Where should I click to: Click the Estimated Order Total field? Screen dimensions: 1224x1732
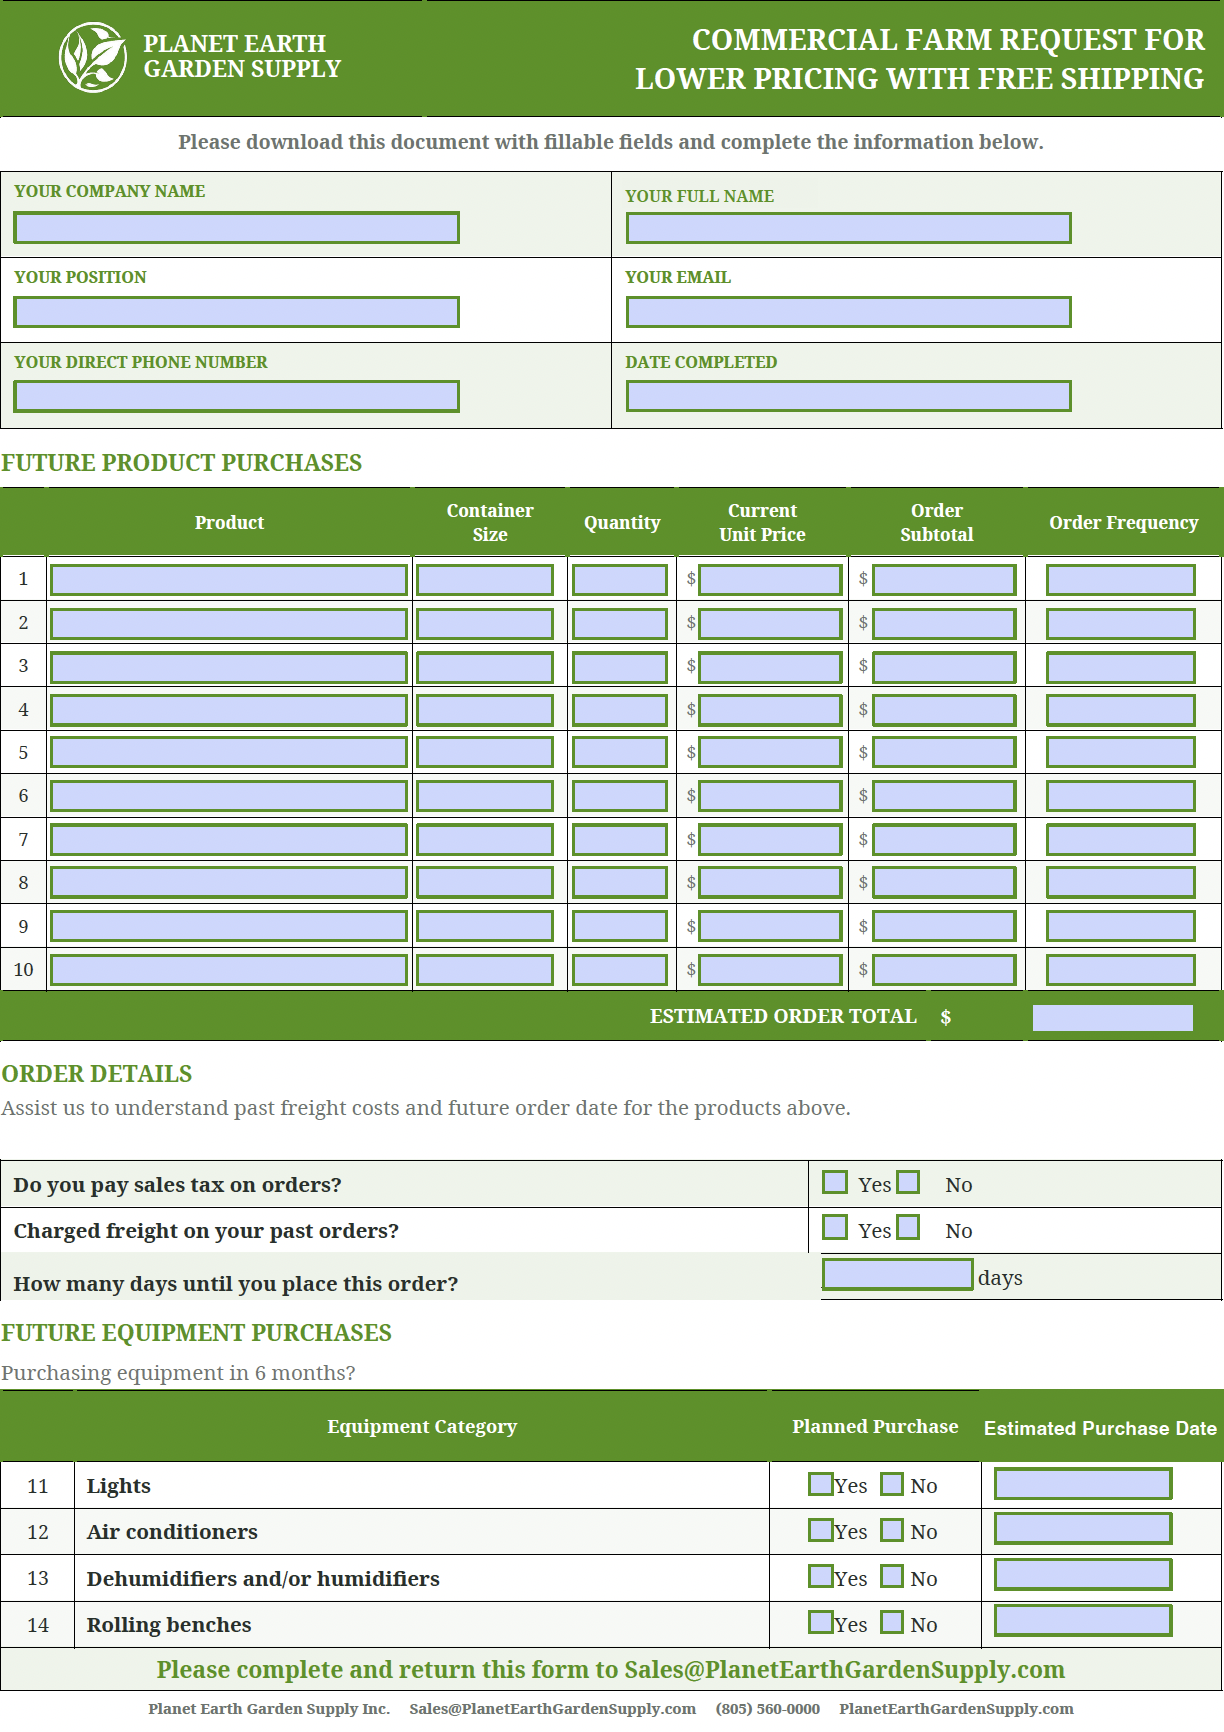pos(1112,1018)
